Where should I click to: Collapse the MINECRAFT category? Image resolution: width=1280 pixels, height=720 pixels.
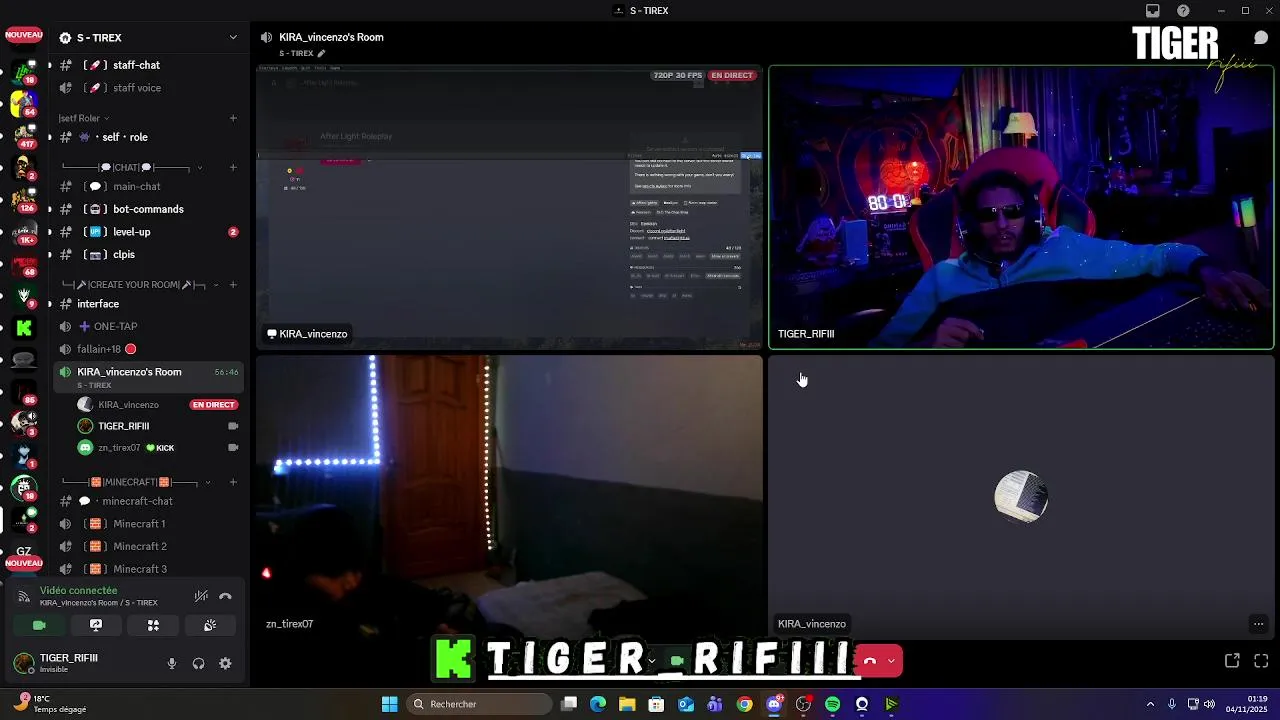[x=138, y=482]
